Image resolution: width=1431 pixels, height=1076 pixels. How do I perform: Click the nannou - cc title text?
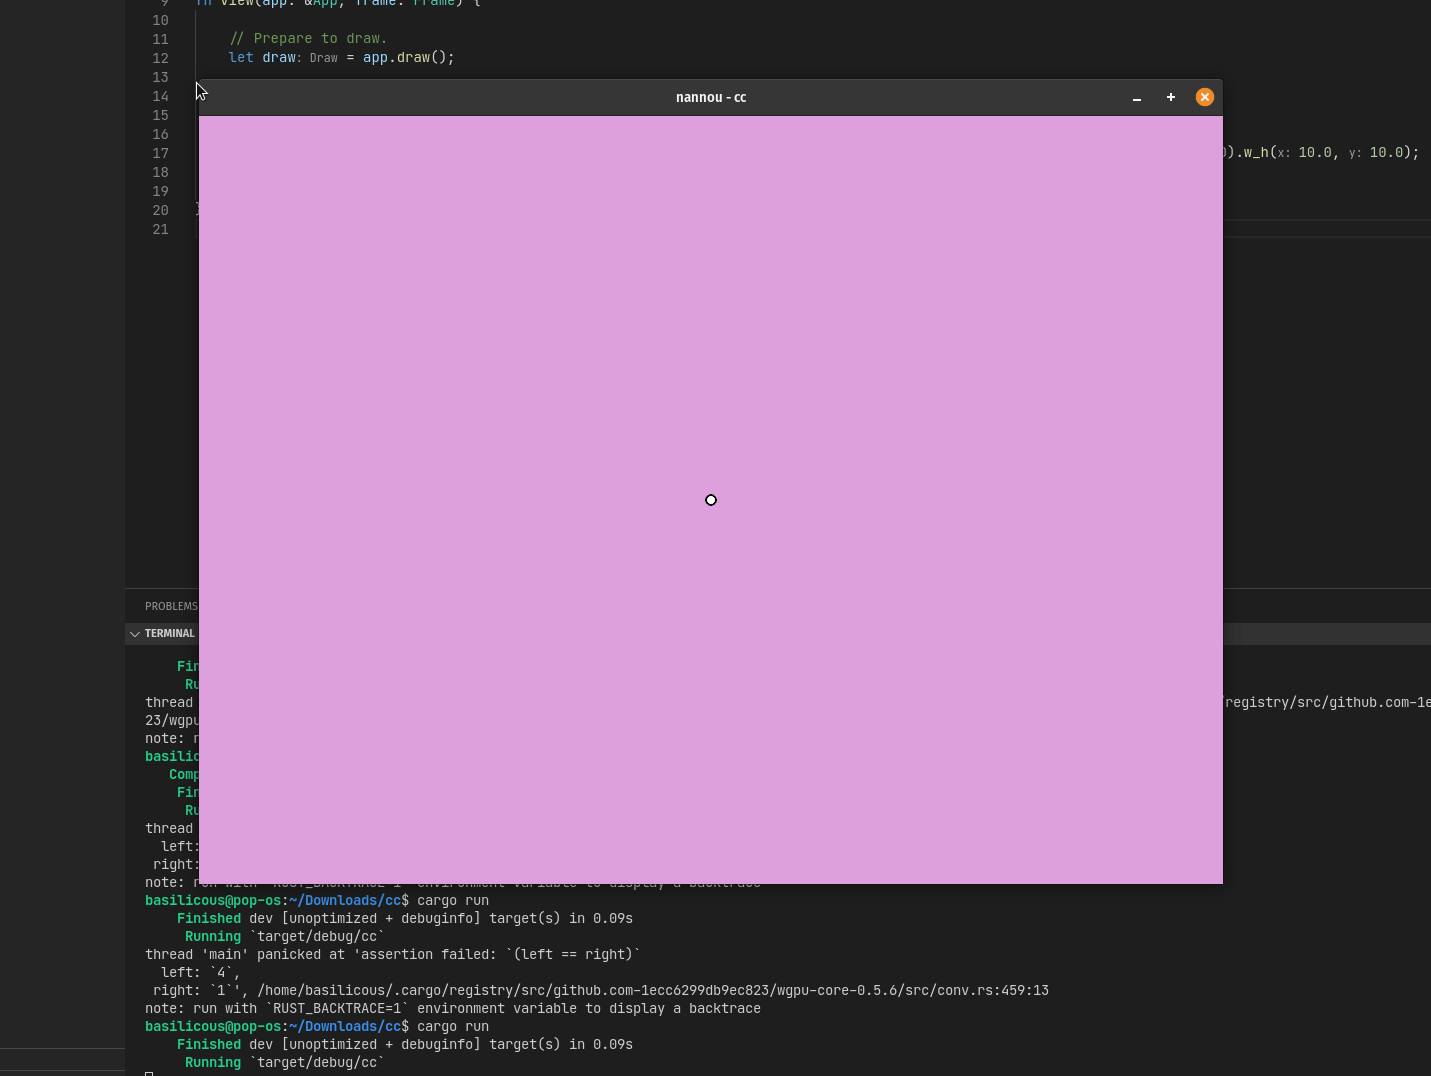point(711,97)
